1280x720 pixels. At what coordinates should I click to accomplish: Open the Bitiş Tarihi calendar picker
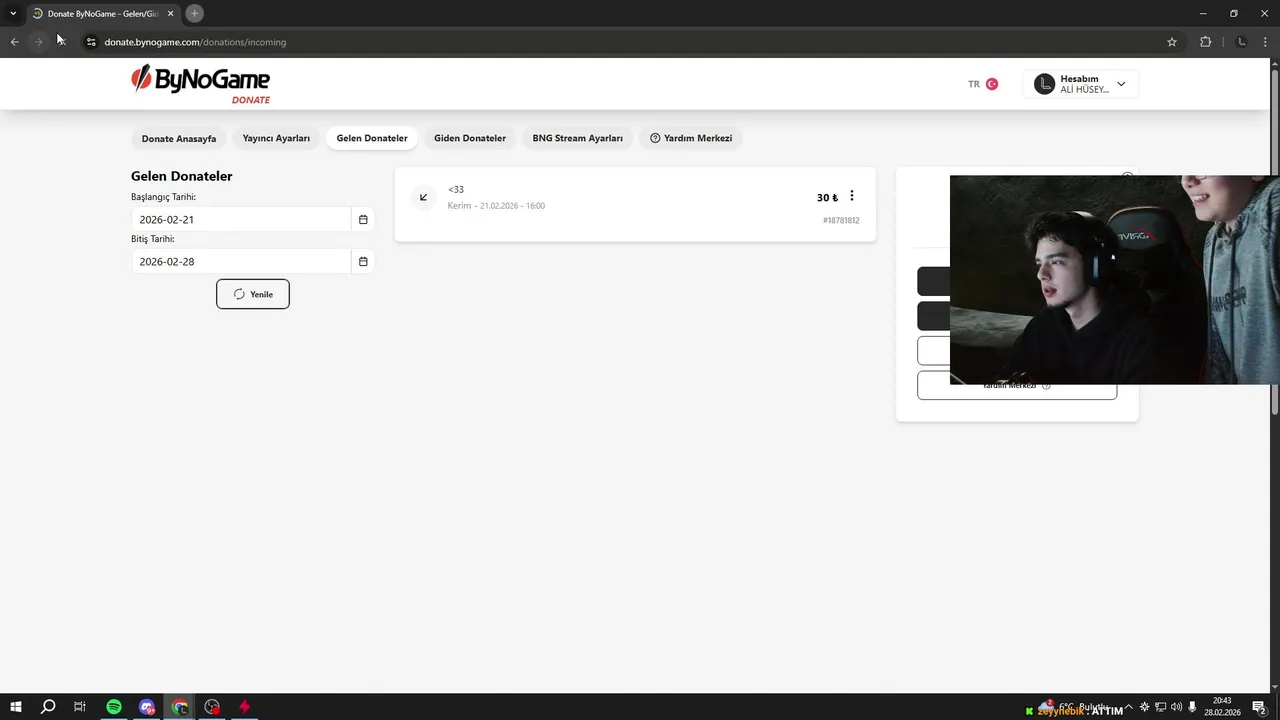click(363, 262)
